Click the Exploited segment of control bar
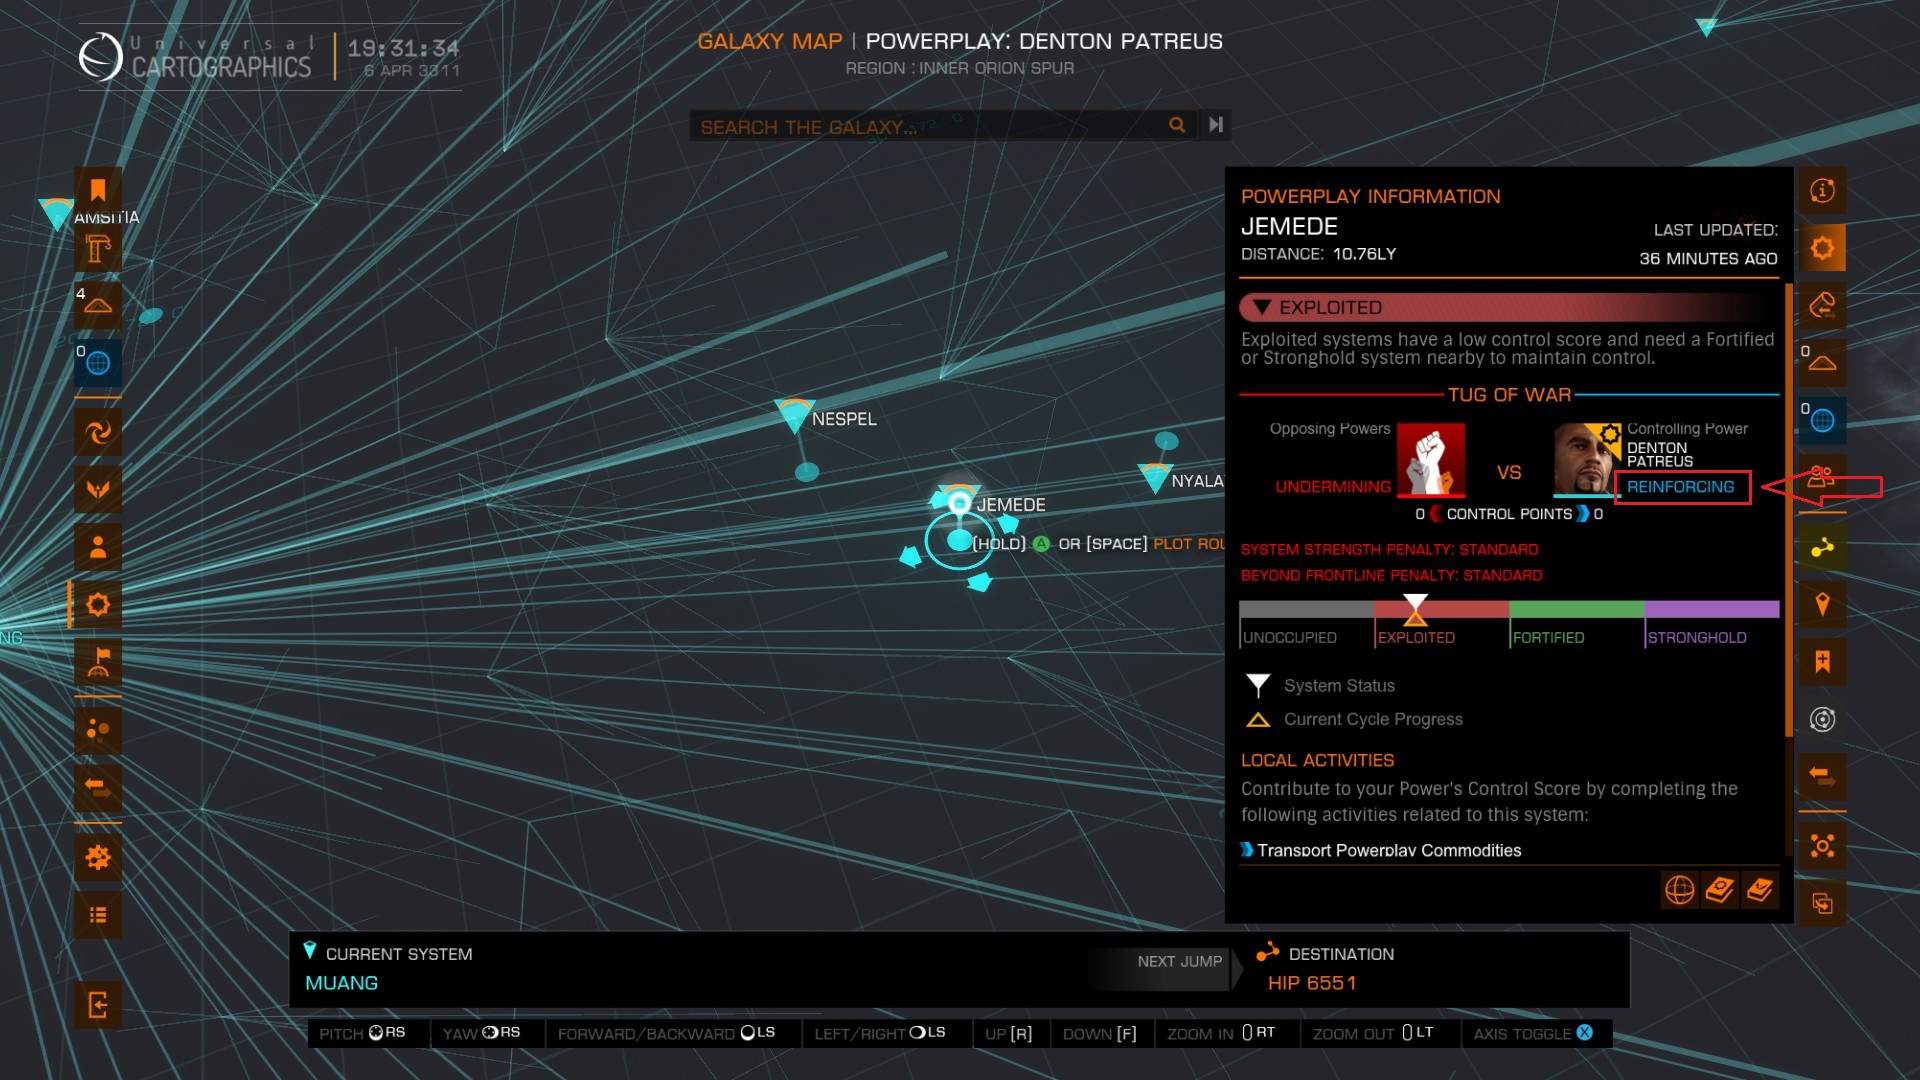The width and height of the screenshot is (1920, 1080). click(x=1441, y=609)
